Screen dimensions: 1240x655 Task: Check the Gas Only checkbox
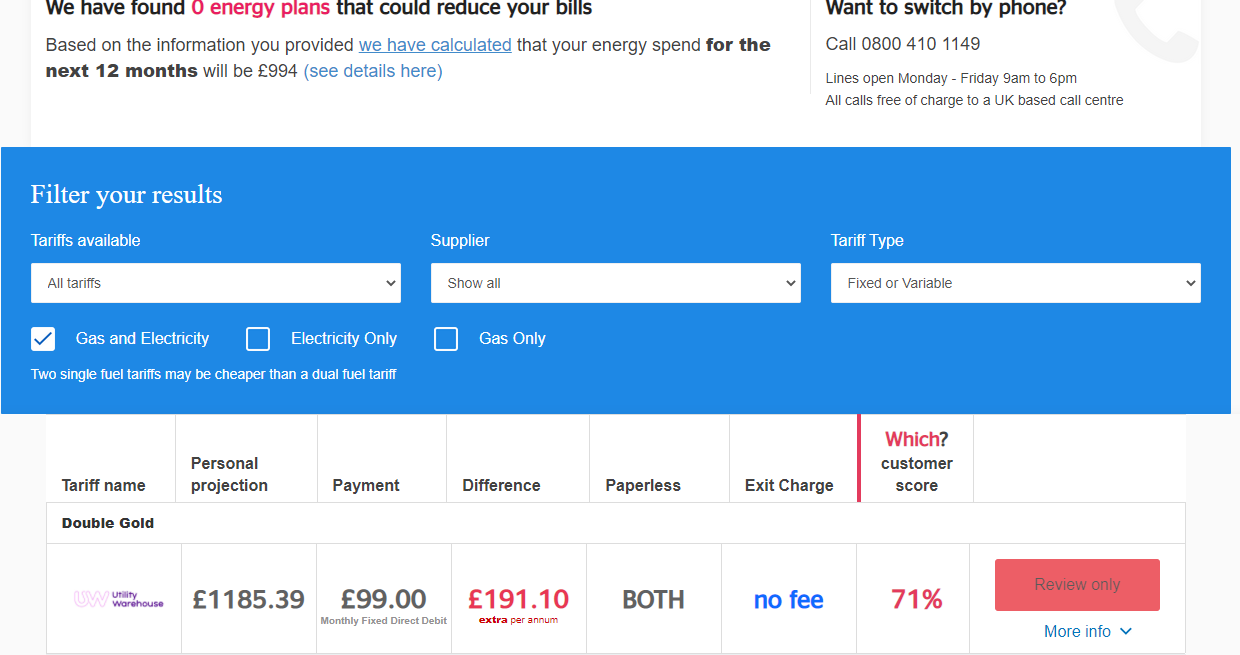(446, 339)
